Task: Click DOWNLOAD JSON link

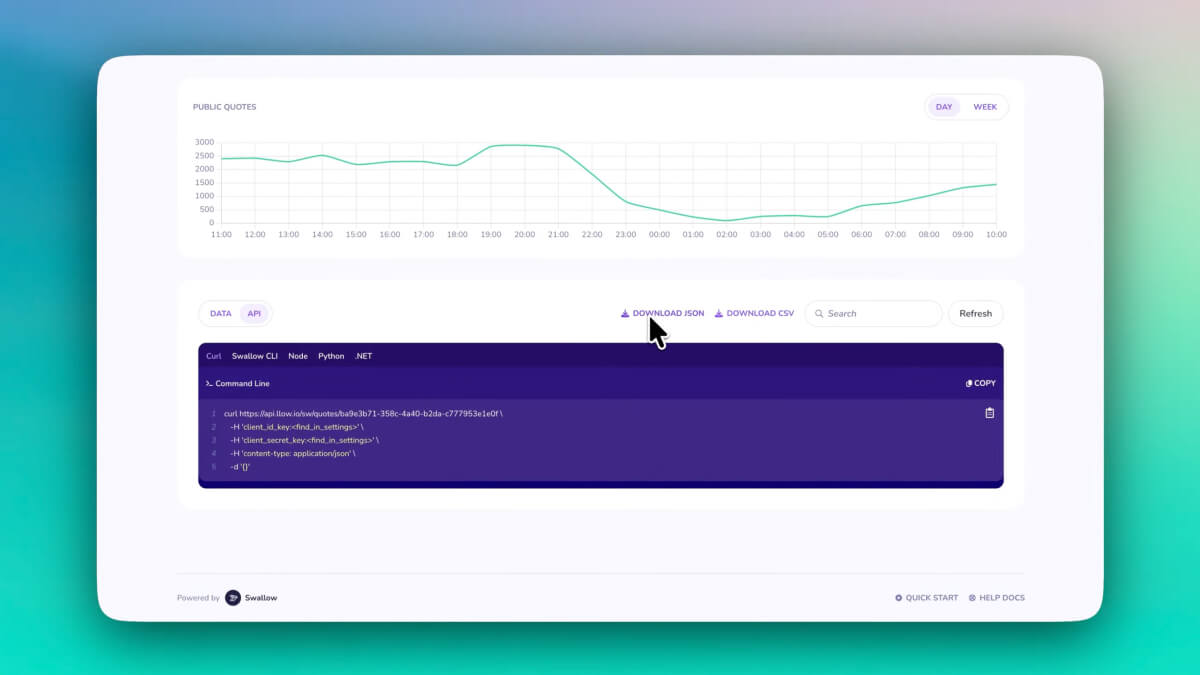Action: [x=662, y=314]
